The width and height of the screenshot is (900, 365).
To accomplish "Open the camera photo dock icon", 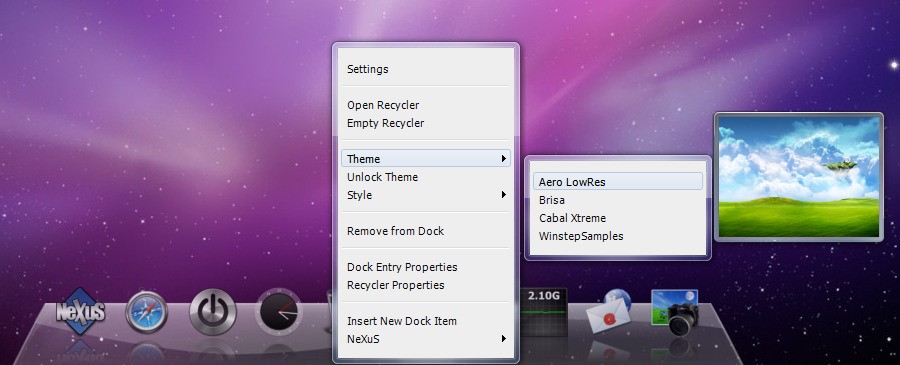I will pyautogui.click(x=675, y=312).
